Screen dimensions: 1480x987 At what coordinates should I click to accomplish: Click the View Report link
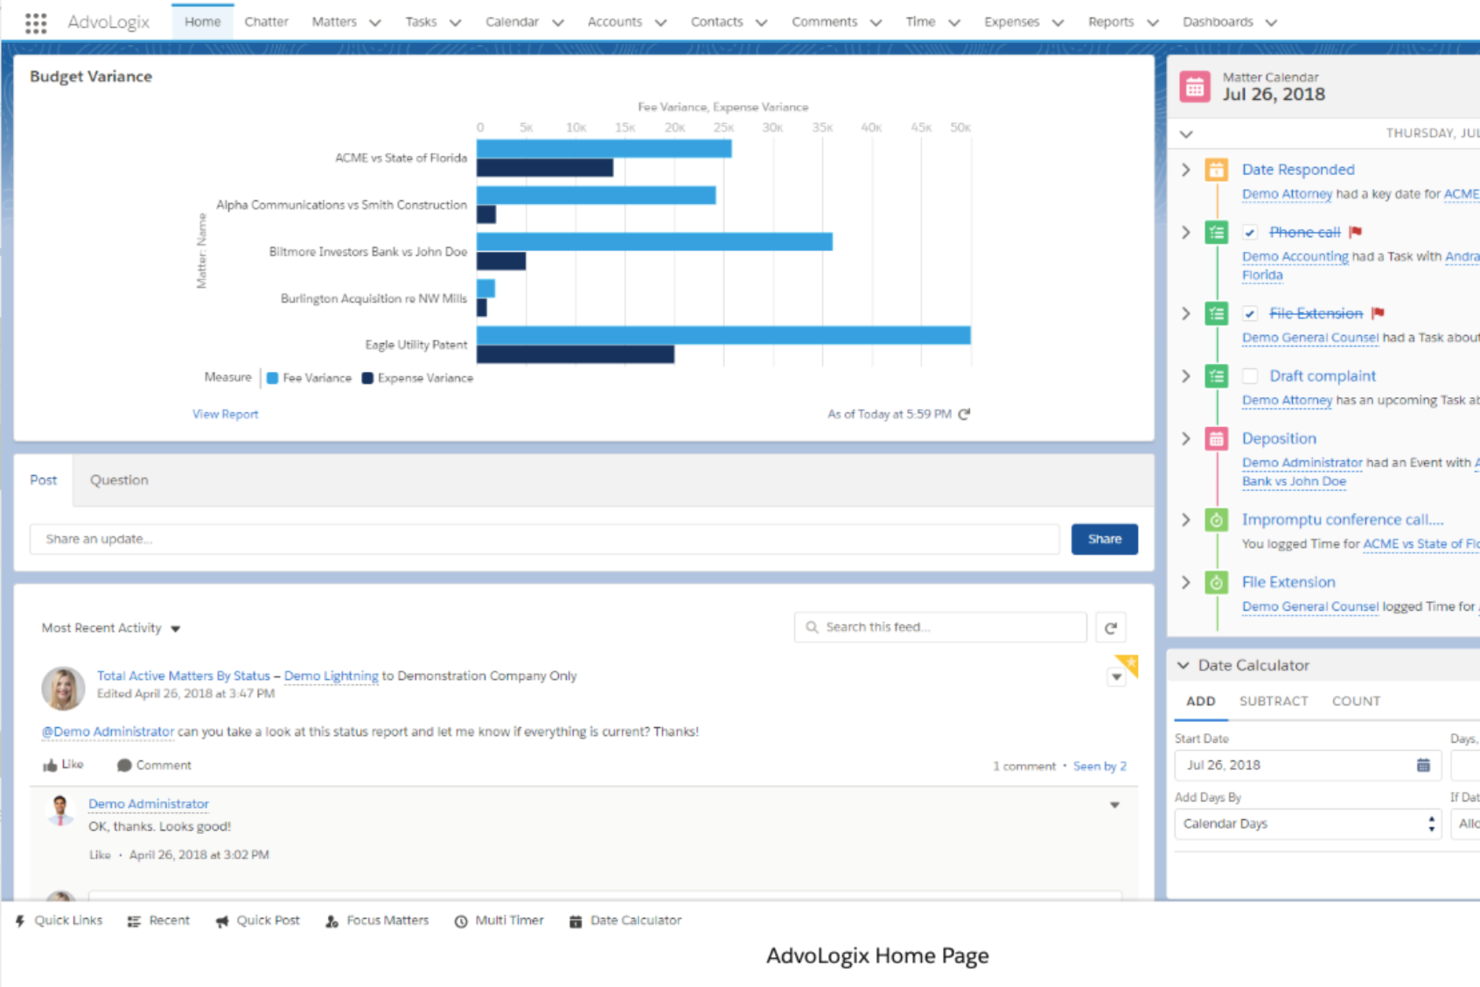pyautogui.click(x=225, y=413)
